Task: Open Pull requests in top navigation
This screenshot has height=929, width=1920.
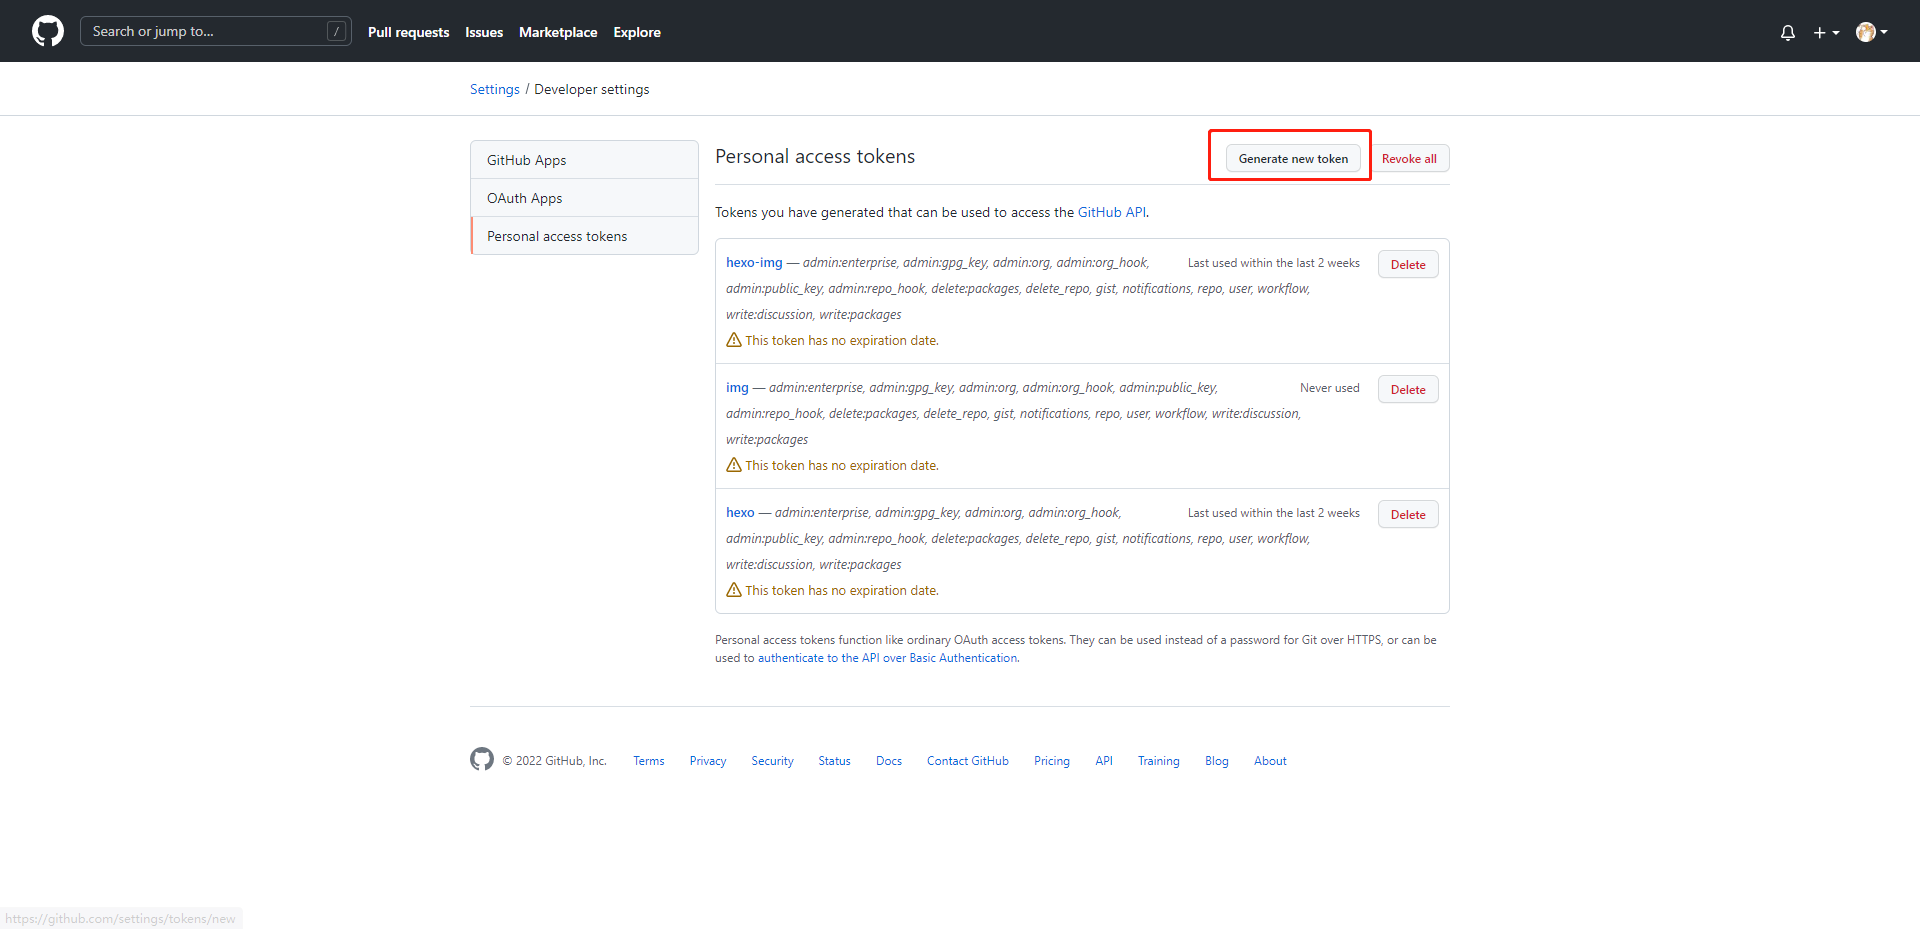Action: point(408,32)
